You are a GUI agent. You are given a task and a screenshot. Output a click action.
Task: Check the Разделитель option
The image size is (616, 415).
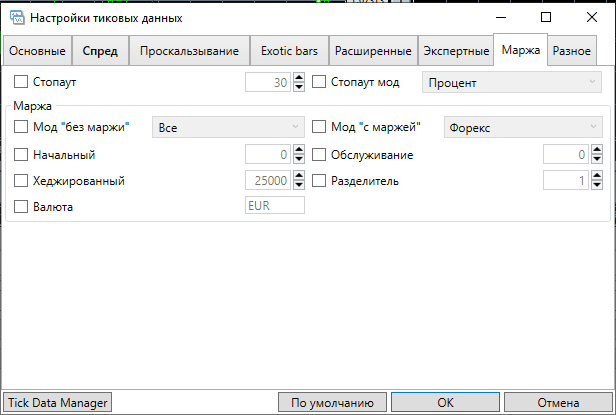[319, 180]
